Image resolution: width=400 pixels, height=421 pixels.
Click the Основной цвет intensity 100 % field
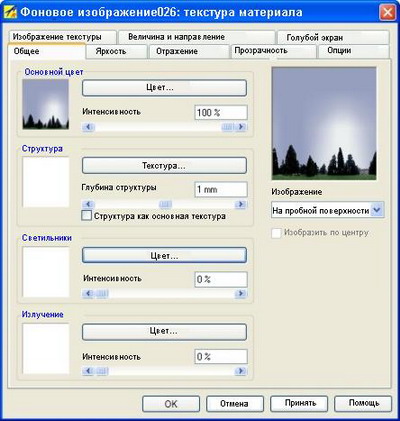click(221, 113)
